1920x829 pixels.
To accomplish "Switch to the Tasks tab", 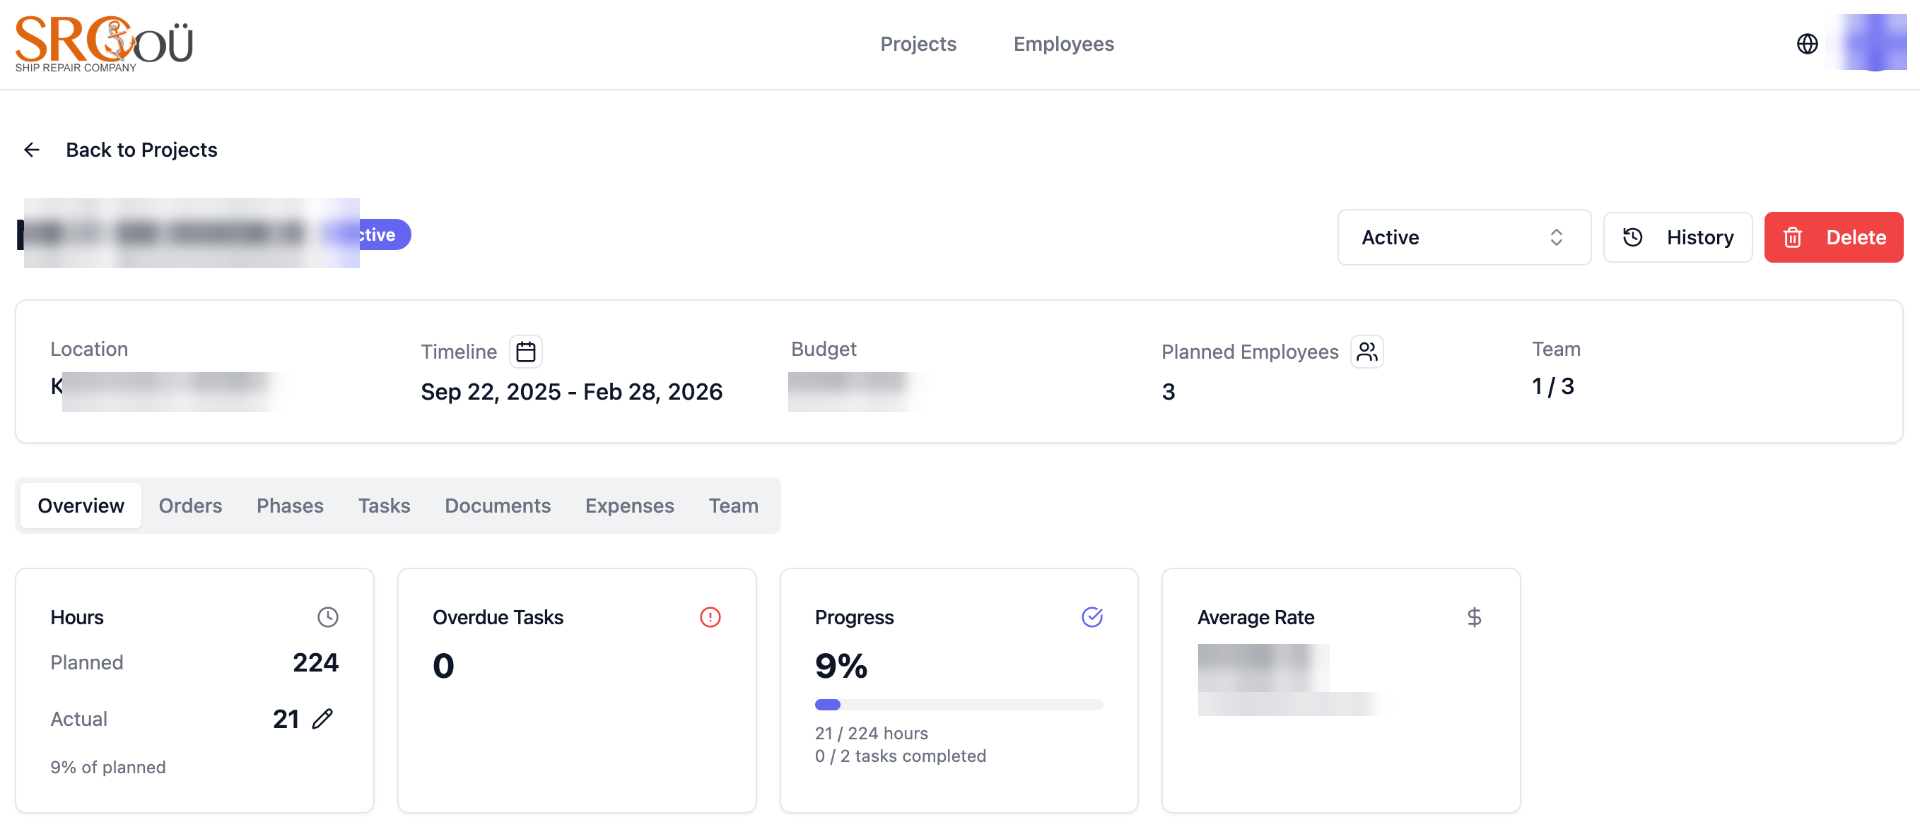I will point(384,506).
